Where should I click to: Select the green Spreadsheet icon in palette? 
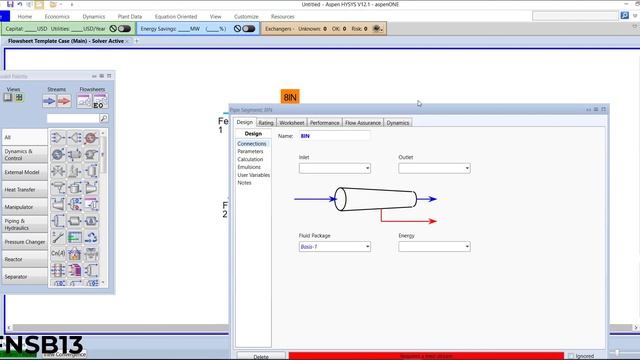click(75, 237)
